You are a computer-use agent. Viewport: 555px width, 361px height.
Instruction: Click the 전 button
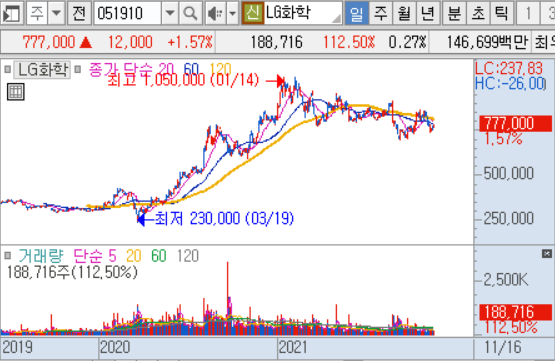point(79,13)
